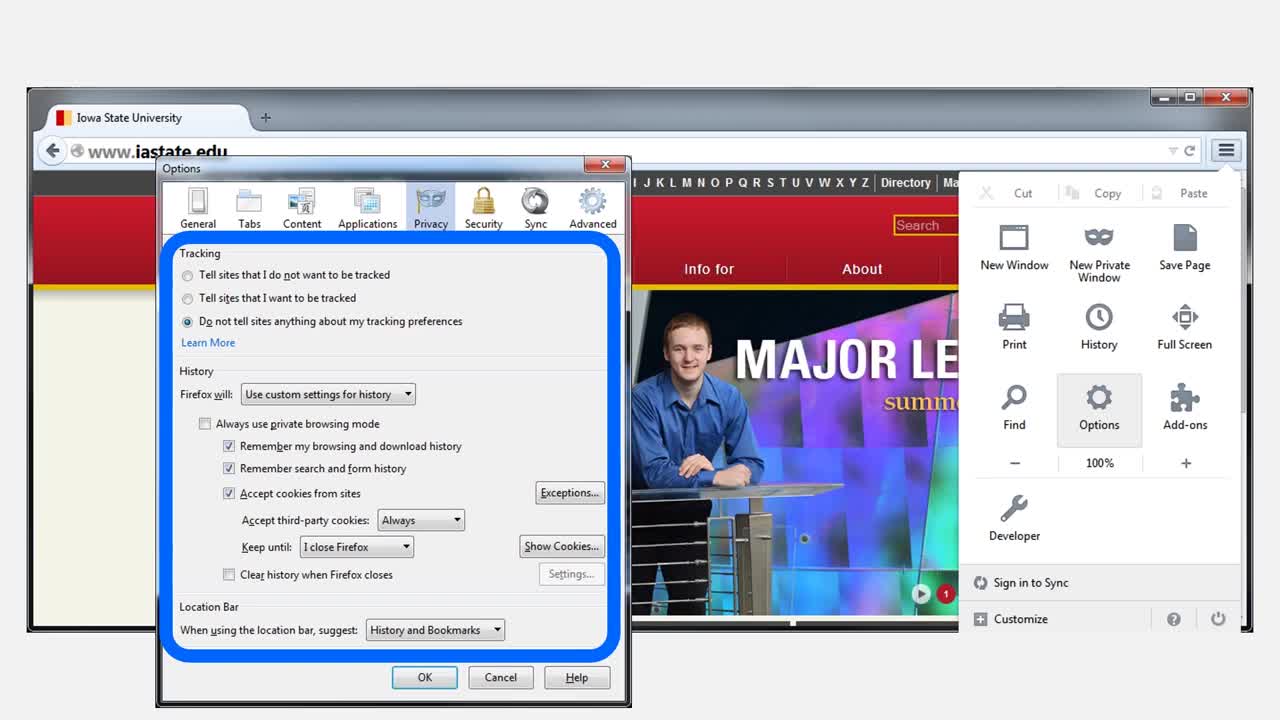
Task: Open the Security options pane
Action: coord(483,208)
